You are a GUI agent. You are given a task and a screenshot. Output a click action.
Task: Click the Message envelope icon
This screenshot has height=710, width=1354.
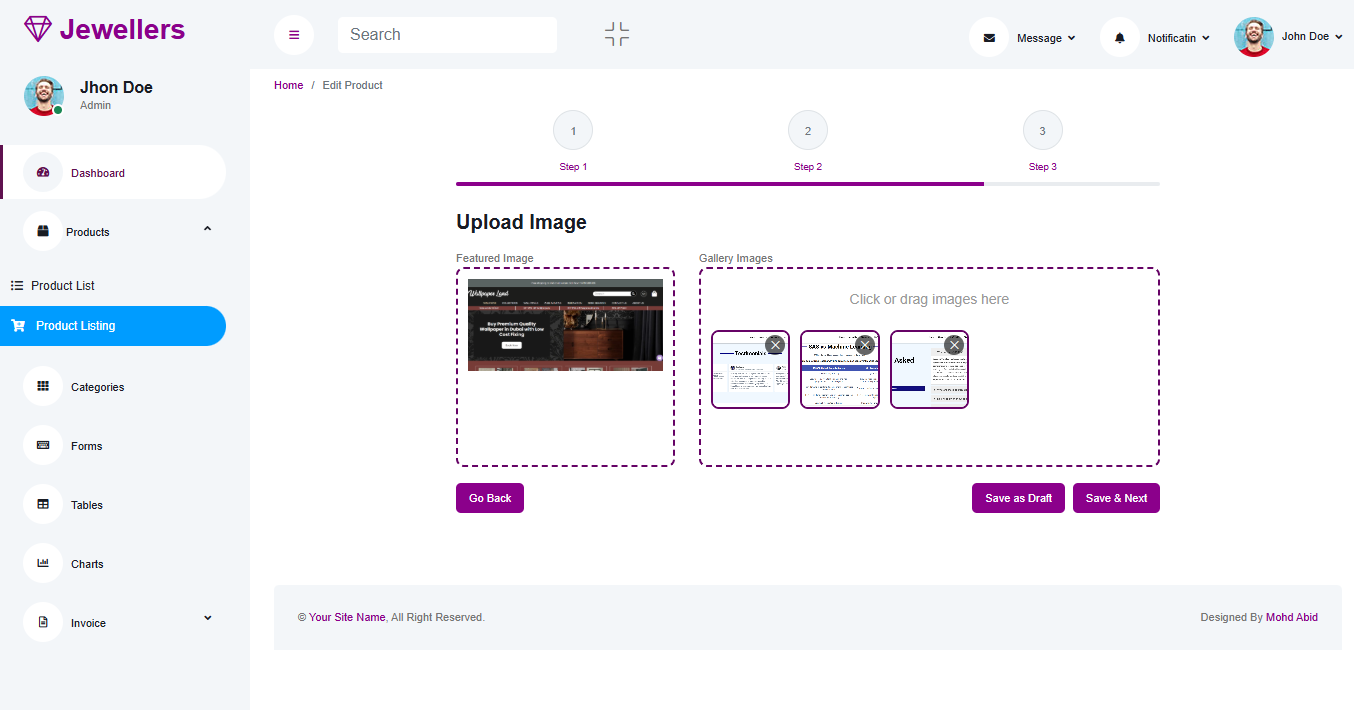point(989,38)
